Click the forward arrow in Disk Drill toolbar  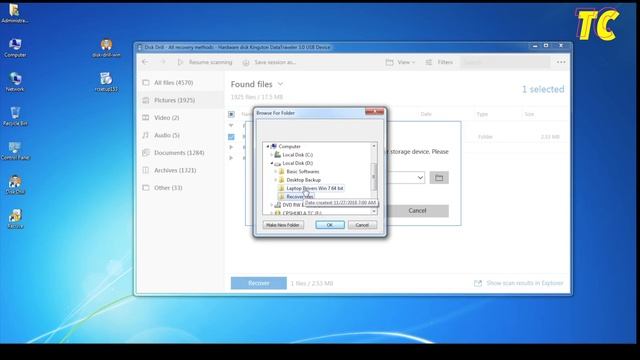click(164, 62)
